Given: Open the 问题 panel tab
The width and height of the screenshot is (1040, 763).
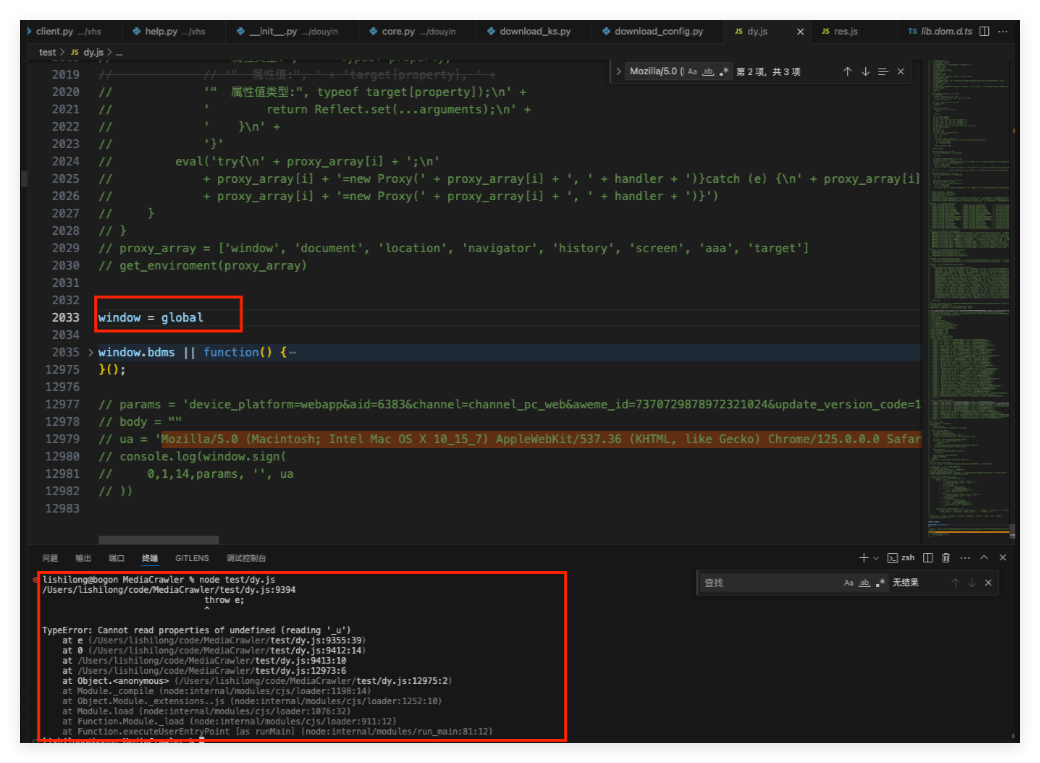Looking at the screenshot, I should [x=50, y=558].
